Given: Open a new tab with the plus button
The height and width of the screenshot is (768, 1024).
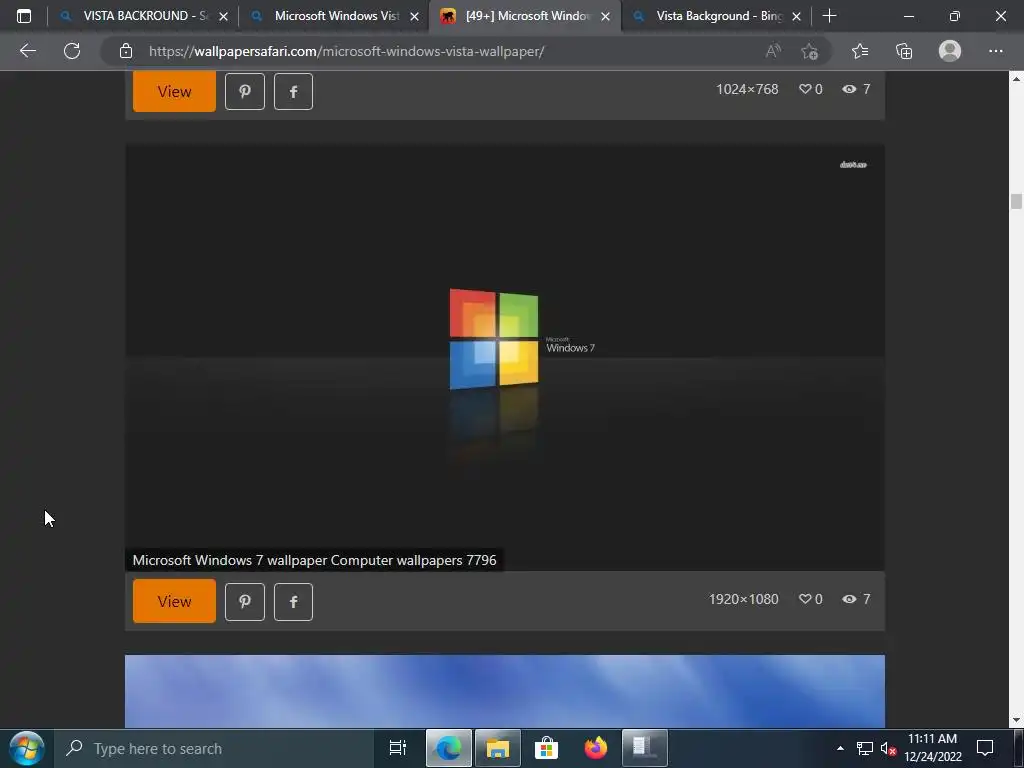Looking at the screenshot, I should 829,16.
